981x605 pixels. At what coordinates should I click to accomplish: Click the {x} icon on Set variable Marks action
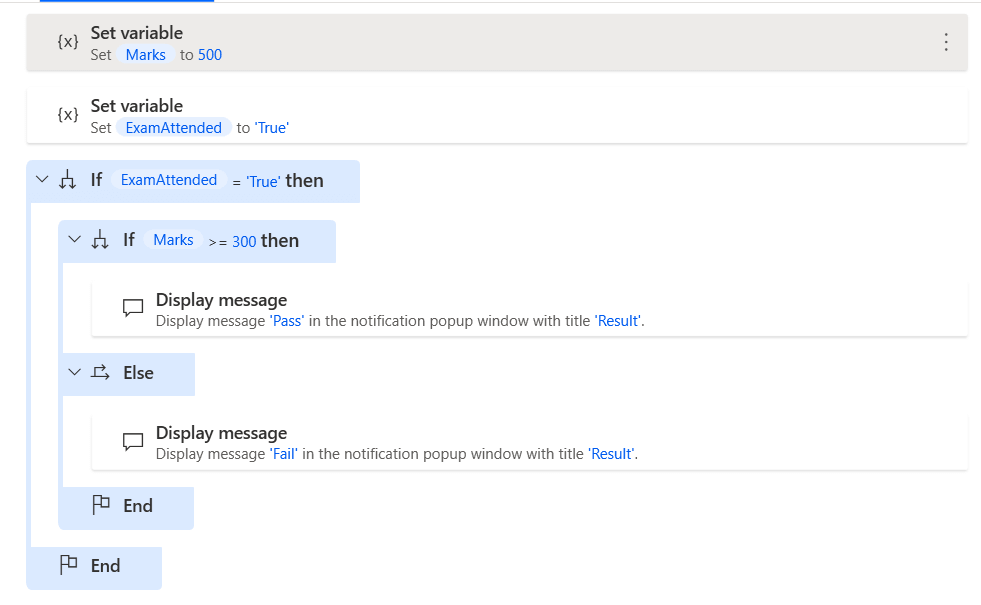click(x=67, y=42)
